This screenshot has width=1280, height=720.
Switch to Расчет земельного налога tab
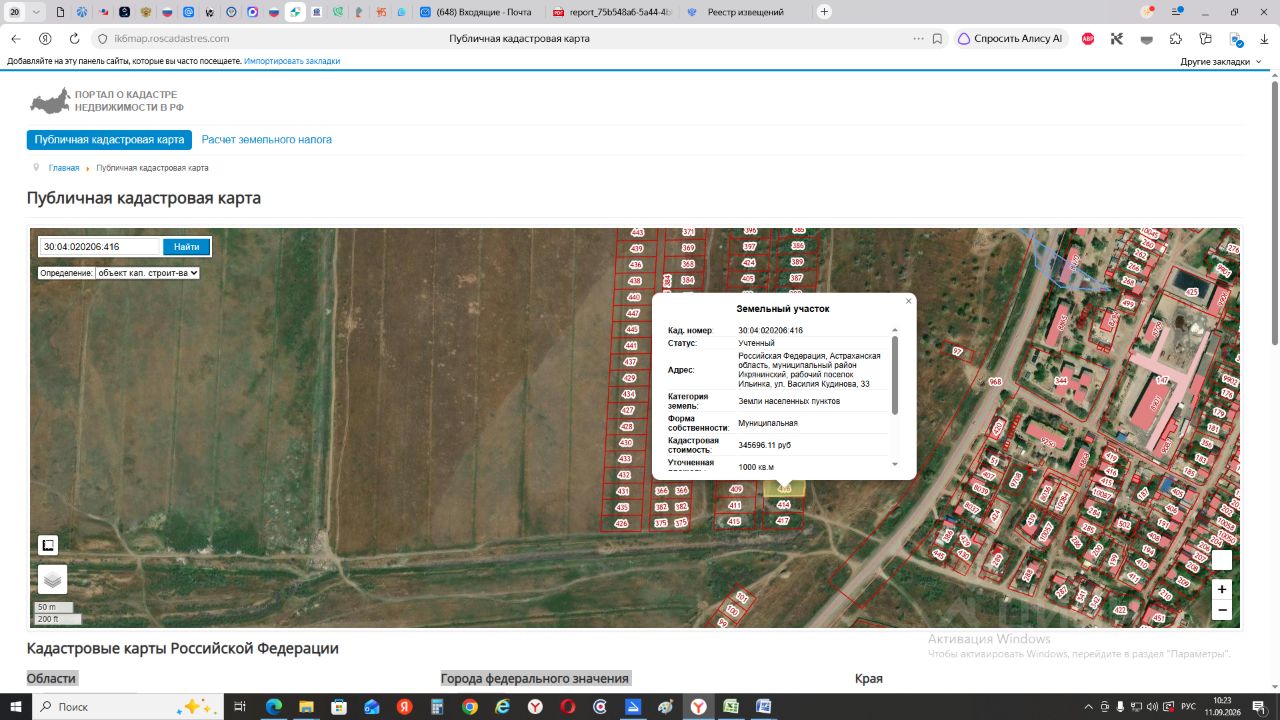pos(267,140)
